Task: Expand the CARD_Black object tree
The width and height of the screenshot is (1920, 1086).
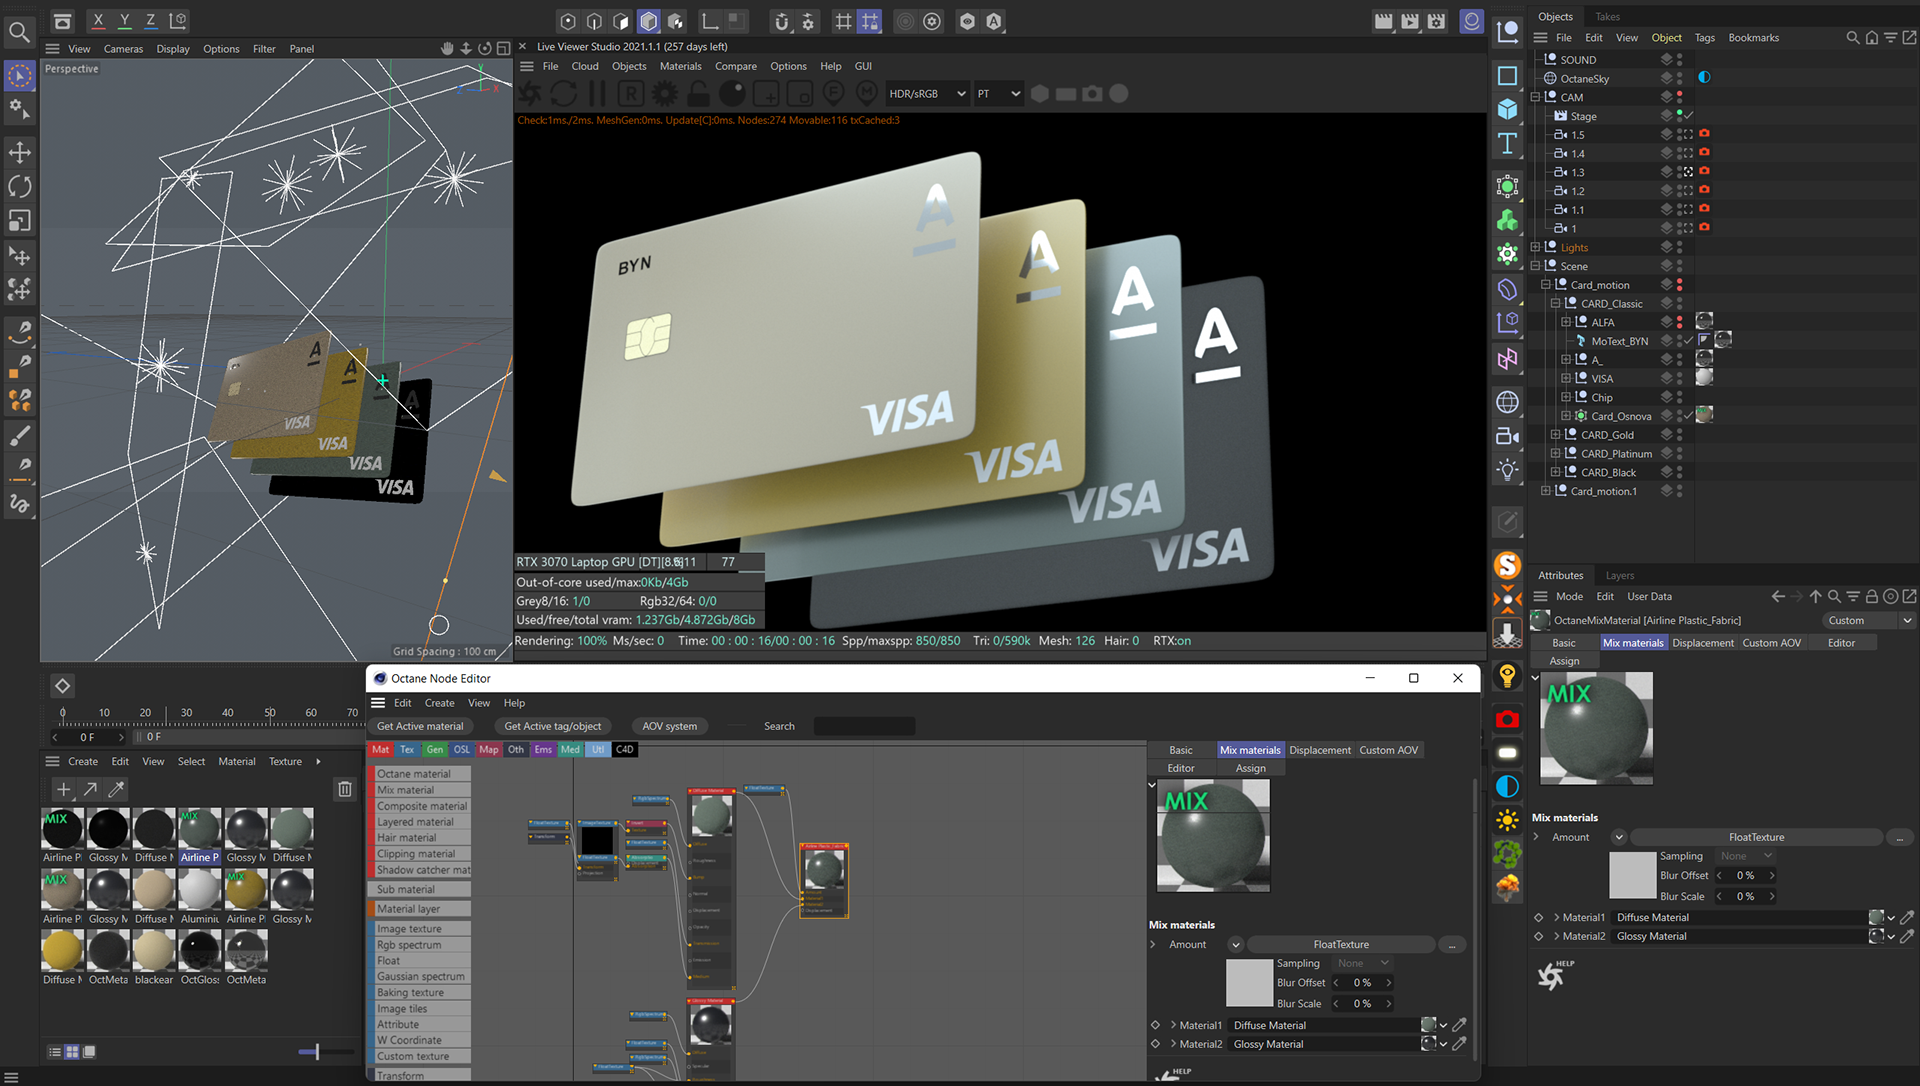Action: (1555, 472)
